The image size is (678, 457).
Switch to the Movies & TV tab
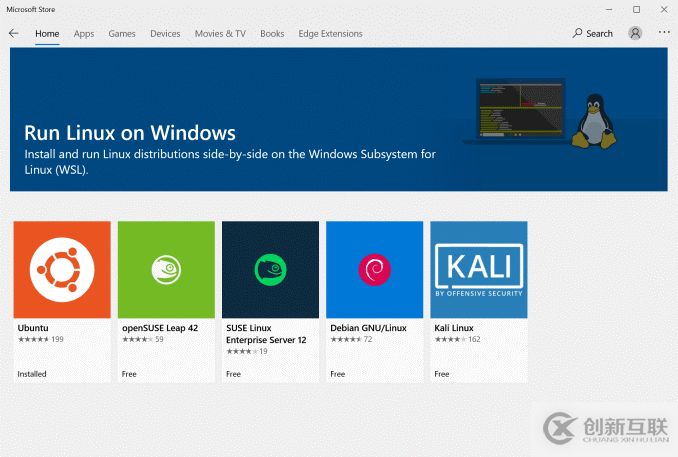pyautogui.click(x=220, y=34)
